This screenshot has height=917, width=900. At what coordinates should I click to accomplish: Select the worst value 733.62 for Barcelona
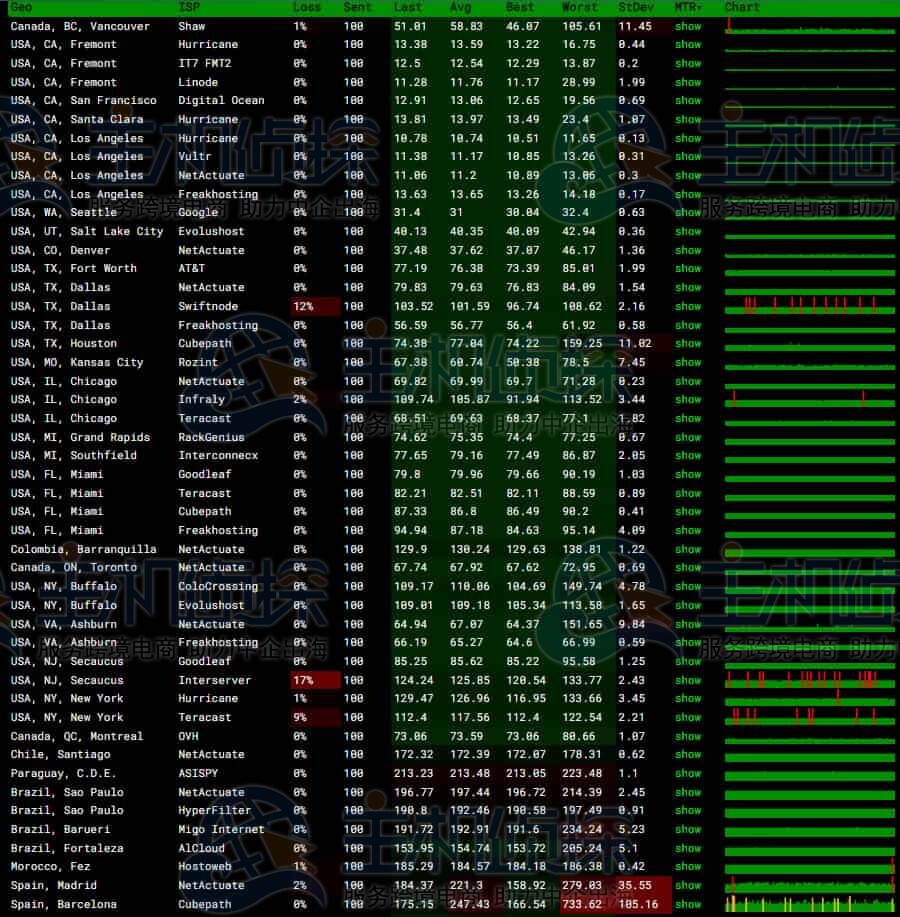click(587, 905)
